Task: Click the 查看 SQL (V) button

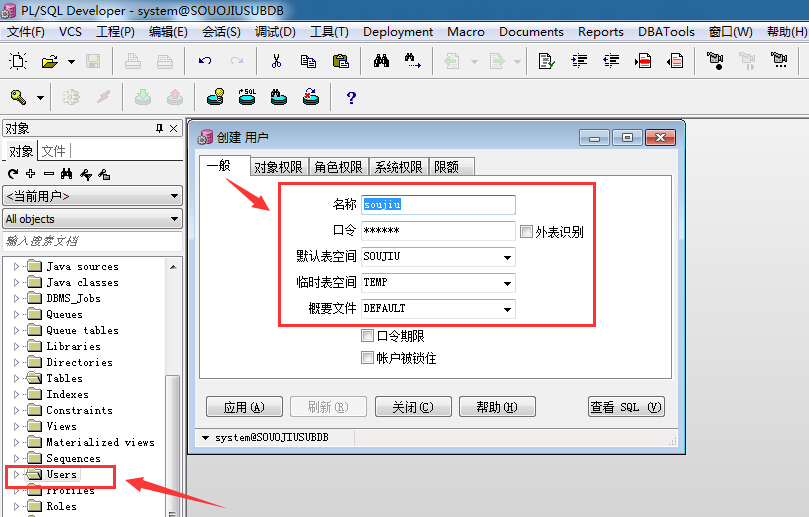Action: (x=626, y=407)
